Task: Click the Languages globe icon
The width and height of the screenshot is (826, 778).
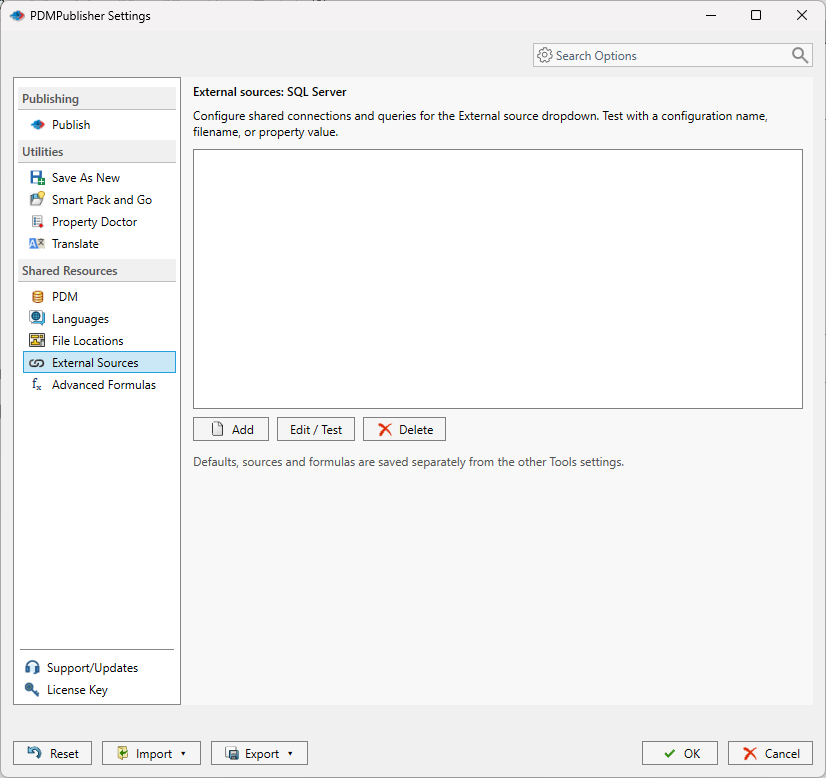Action: (37, 318)
